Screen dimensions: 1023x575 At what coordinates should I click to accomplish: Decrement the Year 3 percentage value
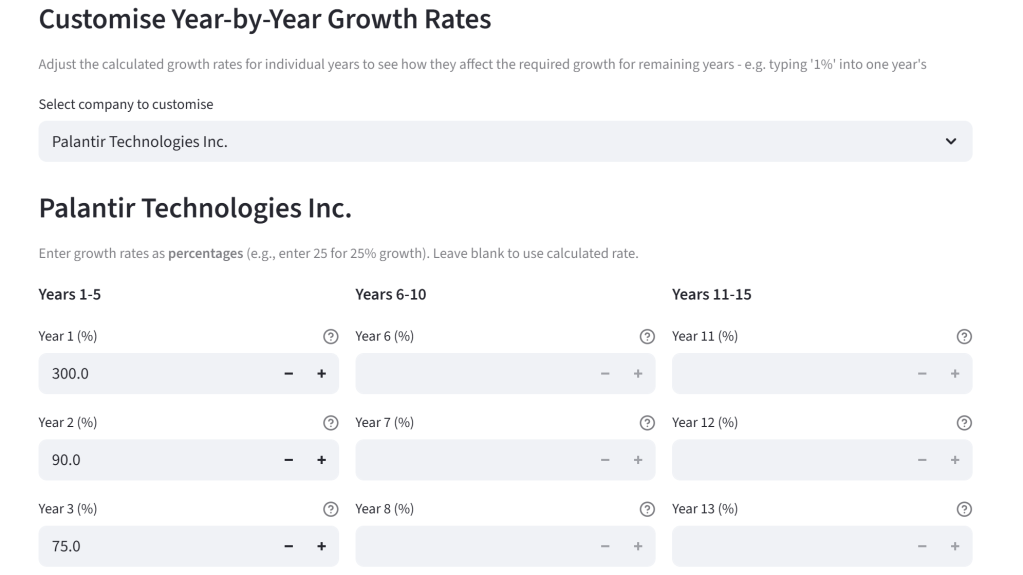pyautogui.click(x=289, y=547)
